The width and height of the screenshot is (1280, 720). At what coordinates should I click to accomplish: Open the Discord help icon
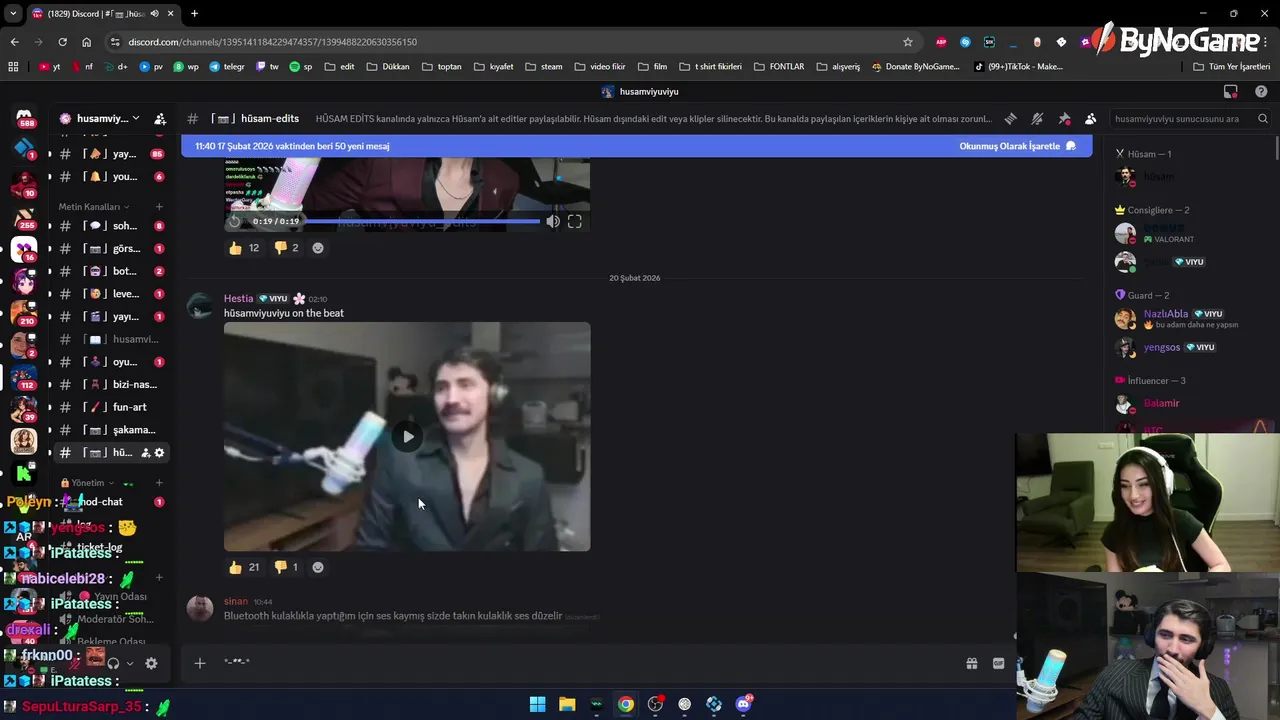[1261, 91]
